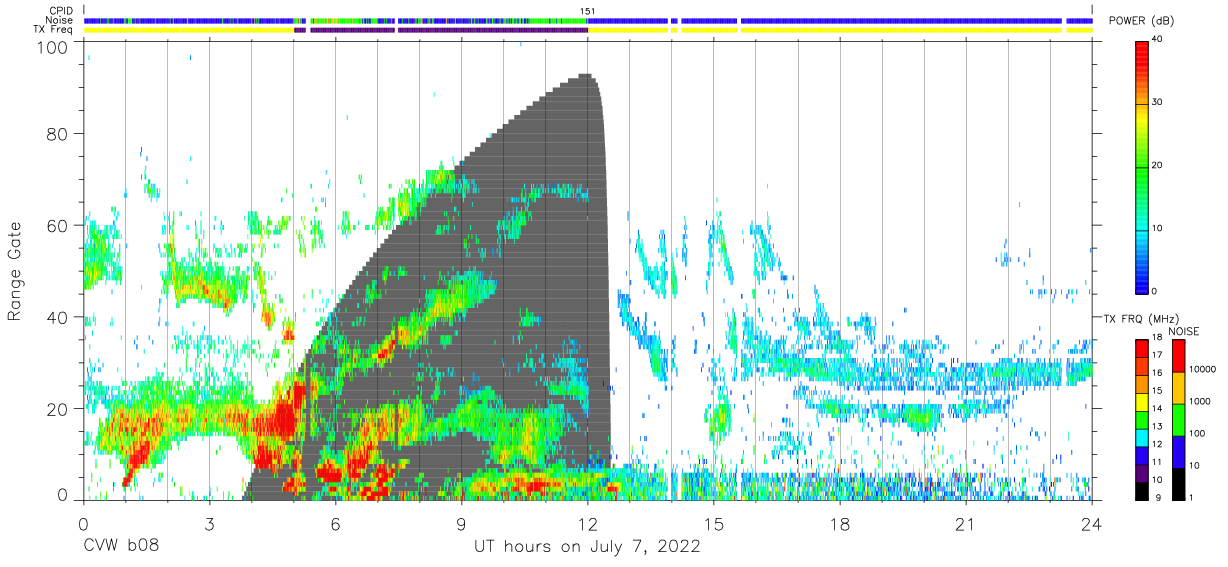
Task: Click the 'TX FRQ (MHz)' legend title
Action: click(1139, 319)
